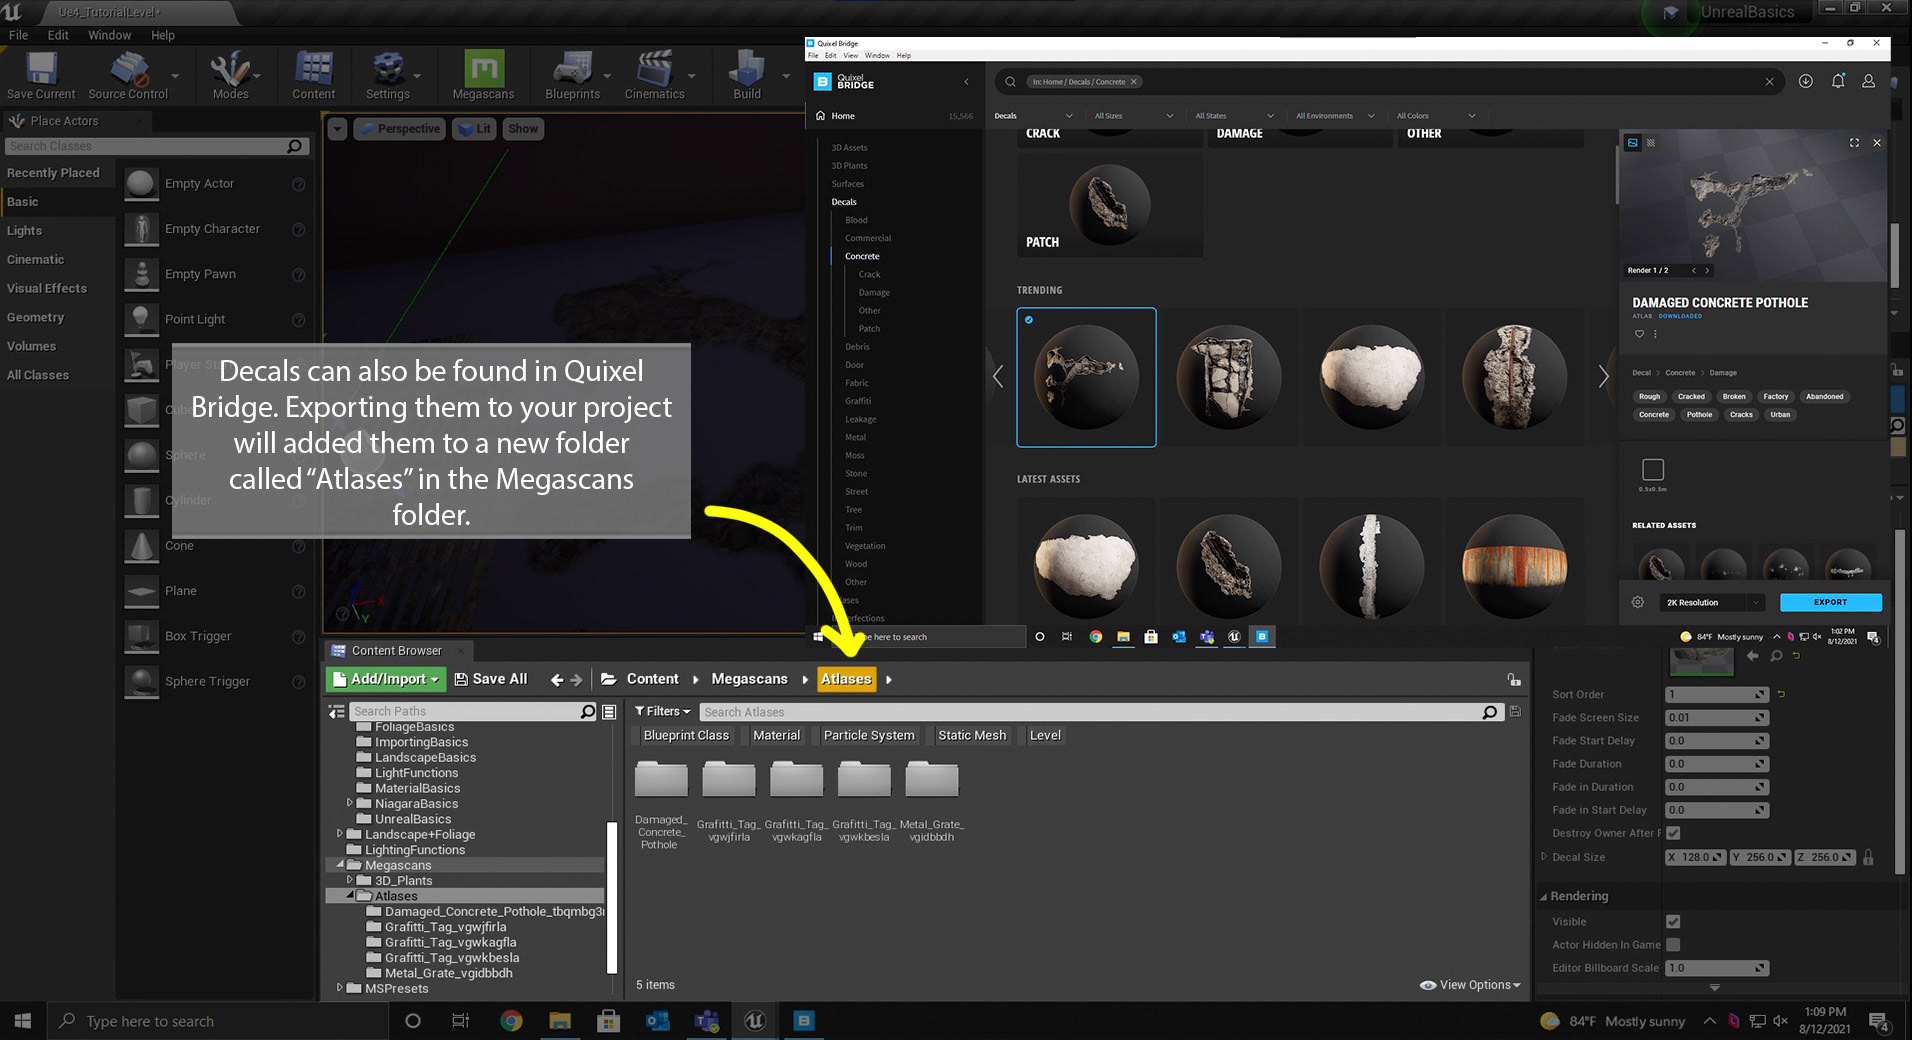Open Add/Import dropdown
This screenshot has height=1040, width=1912.
click(386, 679)
